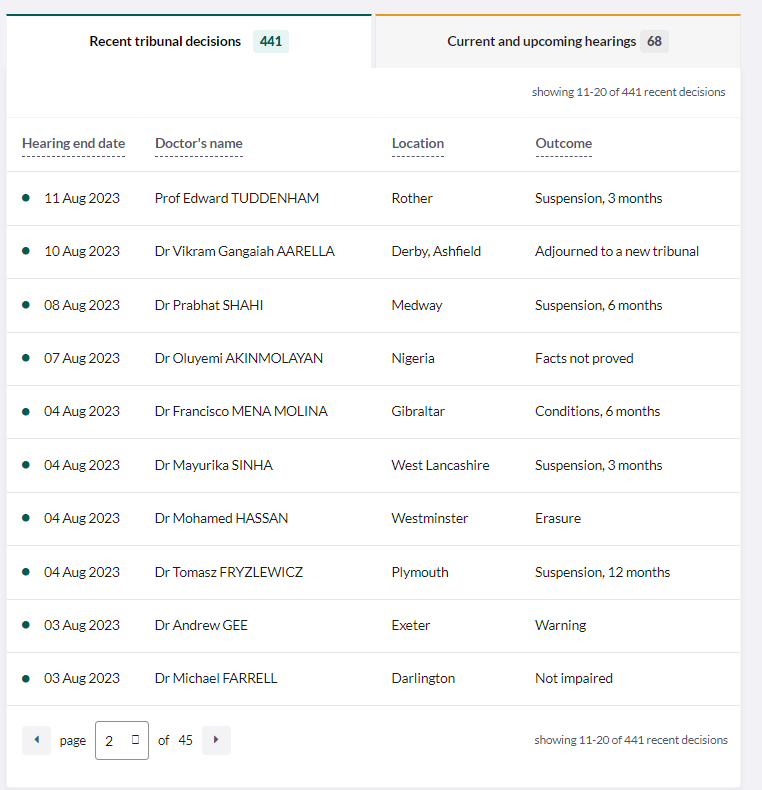View Dr Oluyemi AKINMOLAYAN case

click(238, 359)
